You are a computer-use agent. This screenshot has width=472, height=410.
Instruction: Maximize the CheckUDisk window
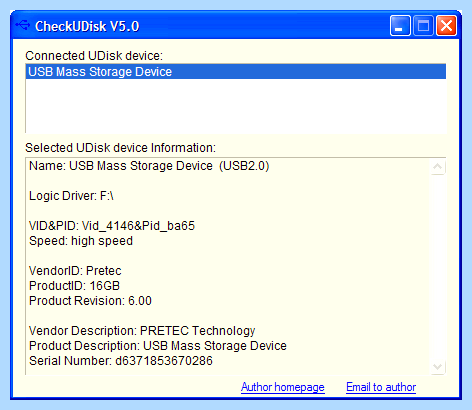point(423,25)
